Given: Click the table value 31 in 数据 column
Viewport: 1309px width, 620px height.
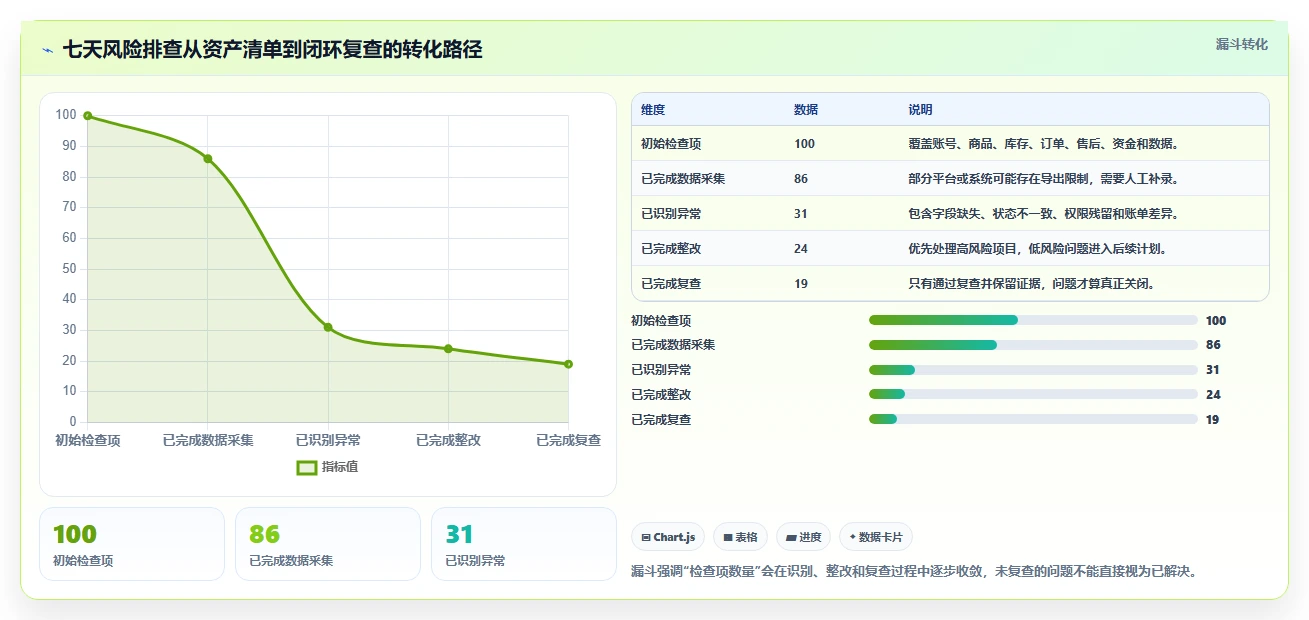Looking at the screenshot, I should tap(801, 214).
